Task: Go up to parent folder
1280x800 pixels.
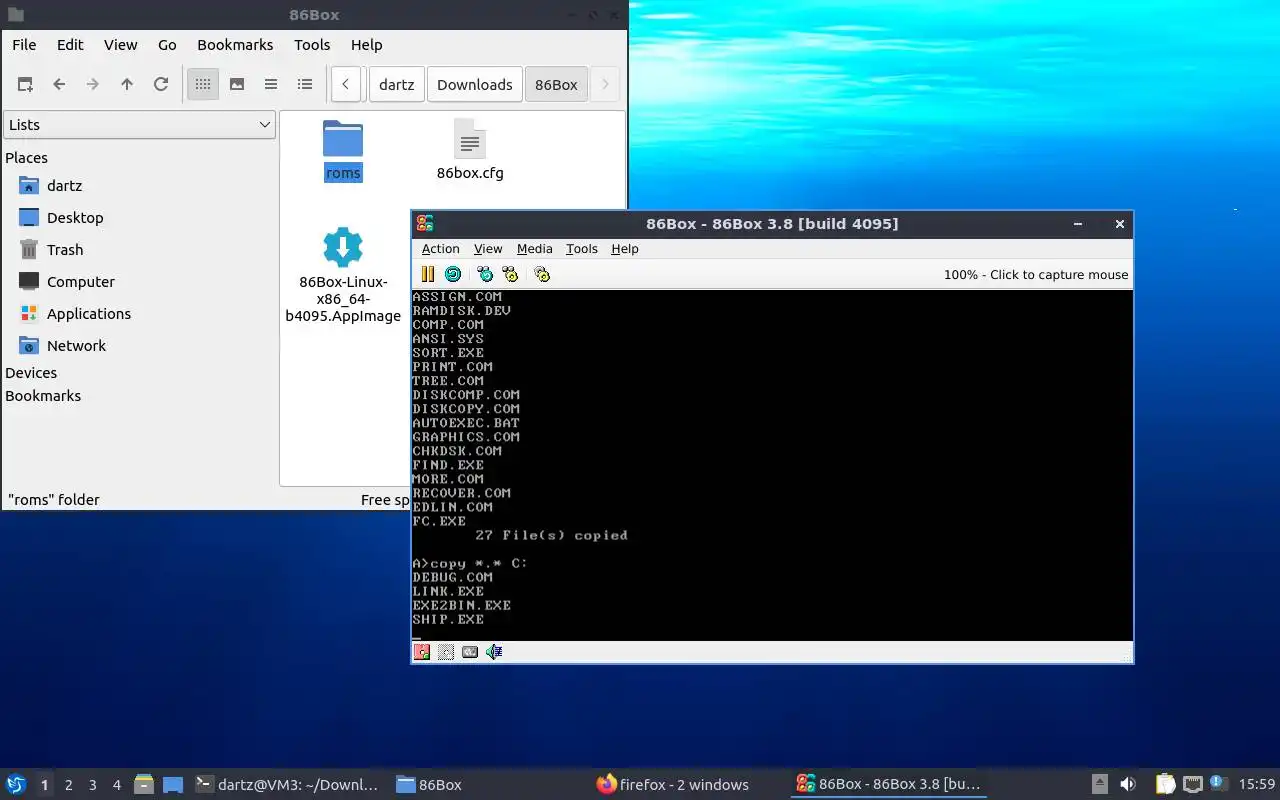Action: 127,85
